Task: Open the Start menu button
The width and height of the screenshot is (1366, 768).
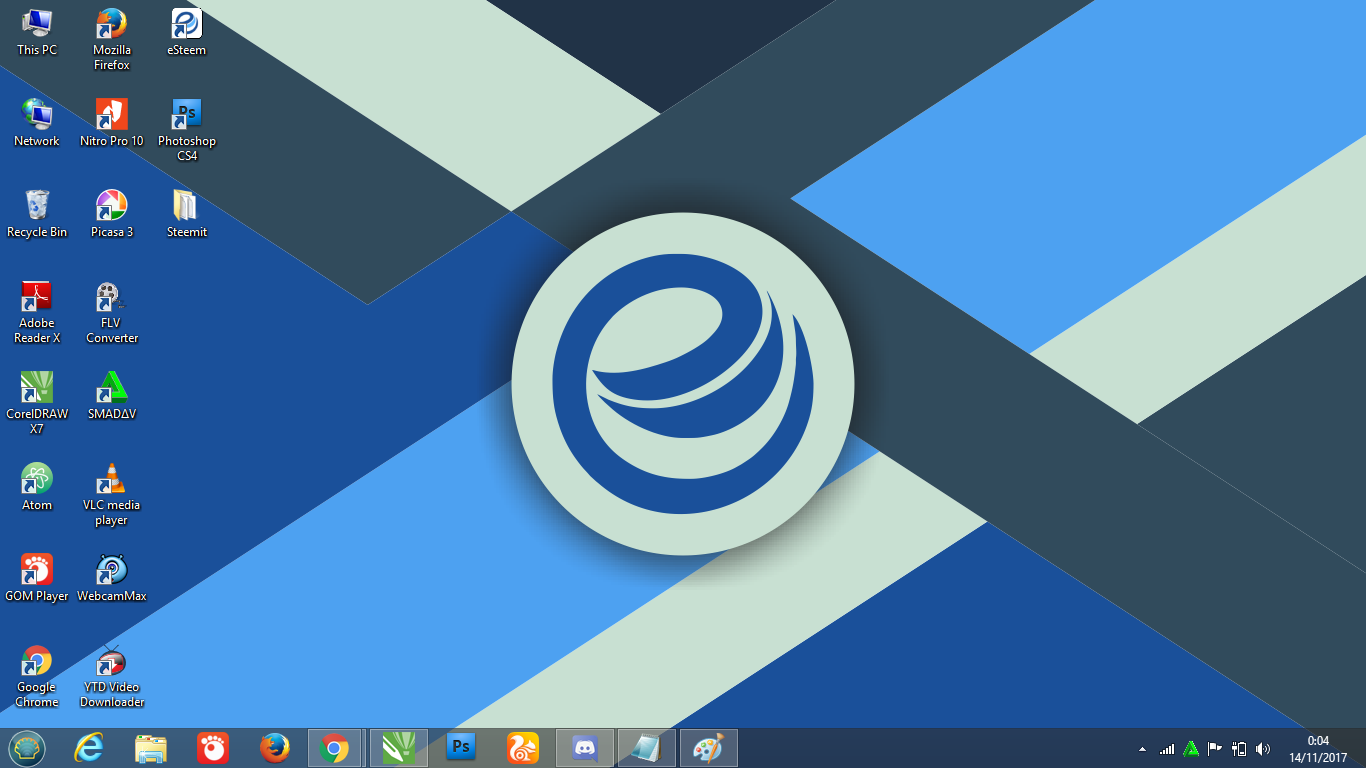Action: (27, 748)
